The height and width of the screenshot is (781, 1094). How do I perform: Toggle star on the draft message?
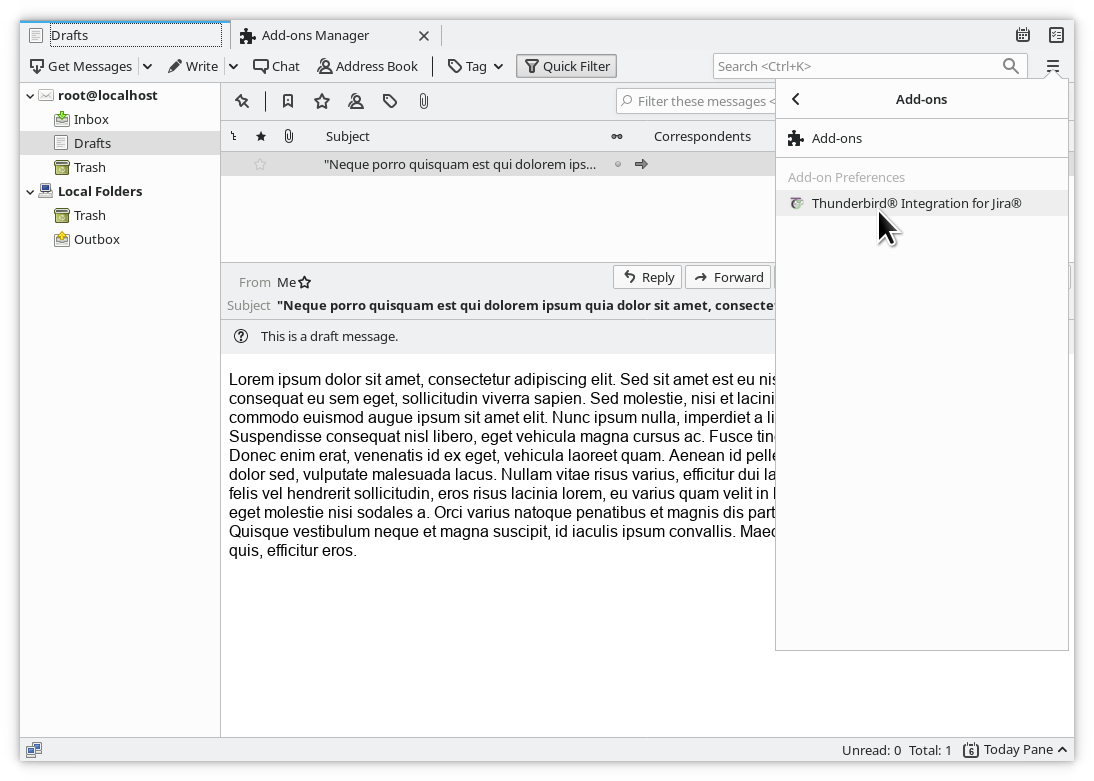[x=260, y=164]
